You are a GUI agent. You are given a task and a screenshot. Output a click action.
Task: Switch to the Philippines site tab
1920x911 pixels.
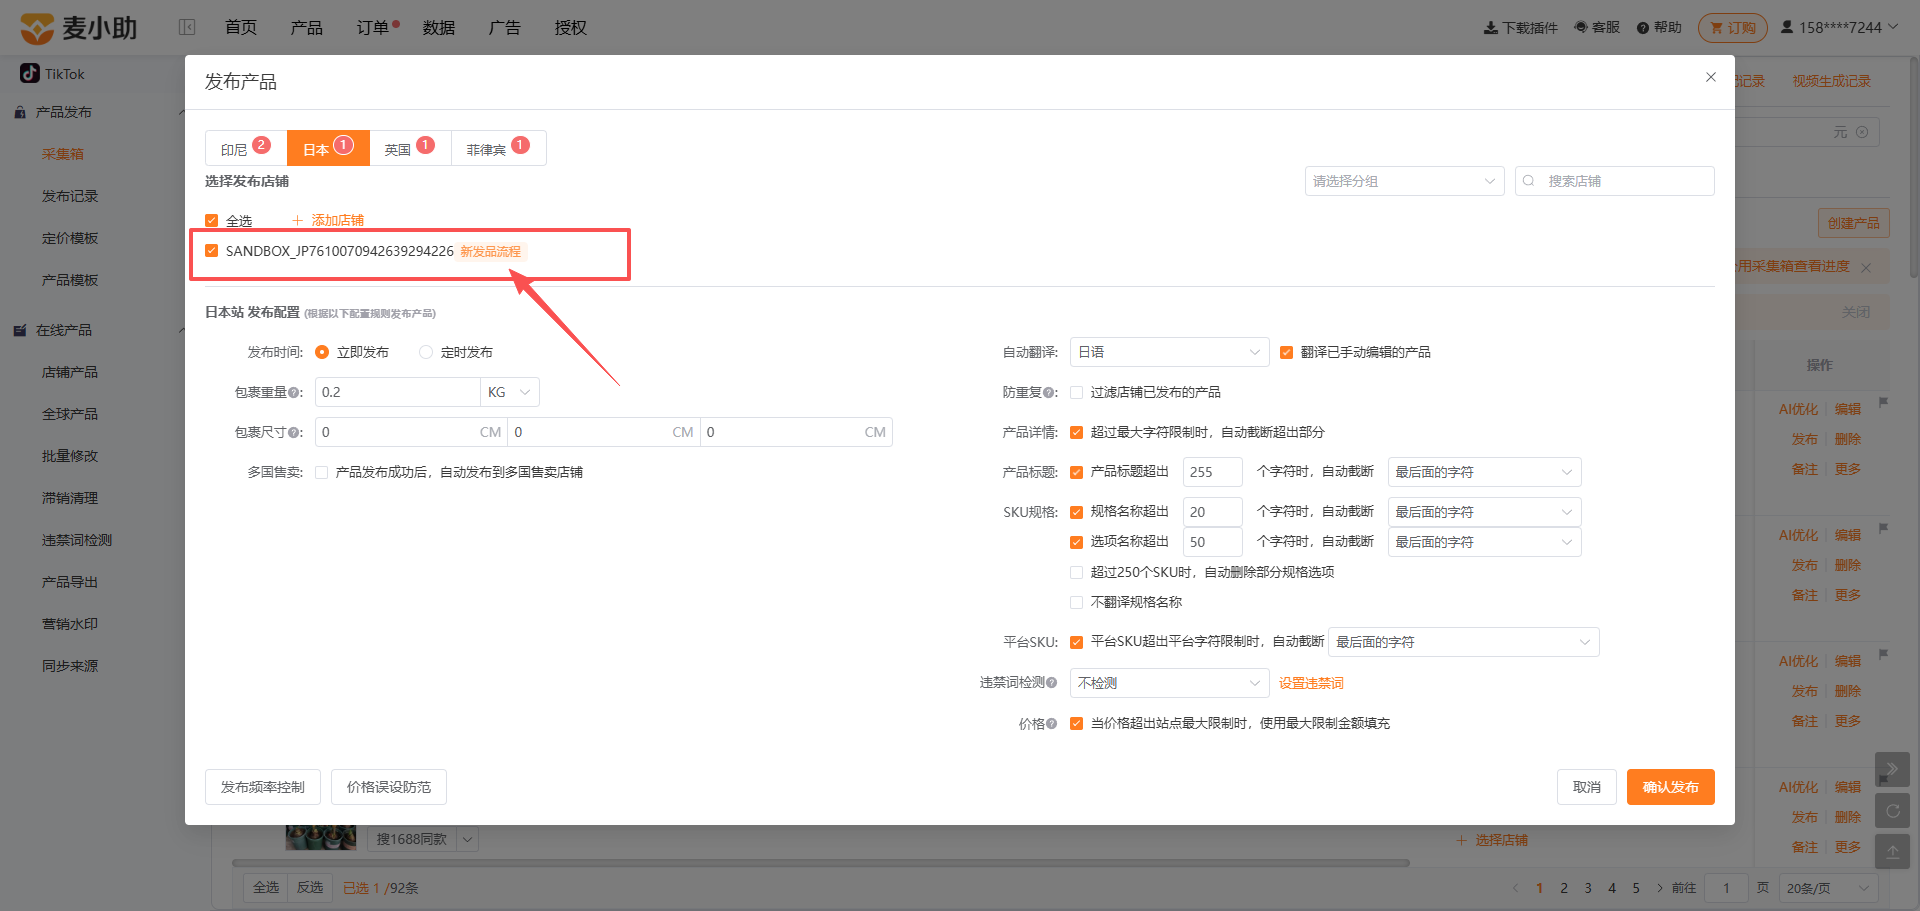point(498,148)
